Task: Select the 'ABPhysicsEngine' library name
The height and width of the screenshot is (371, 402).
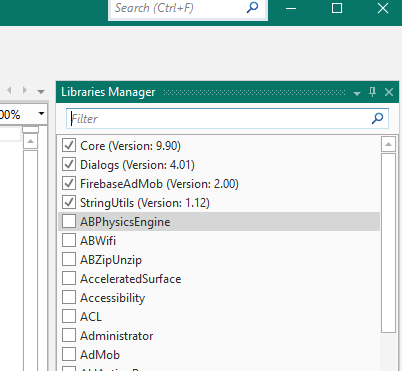Action: [125, 222]
